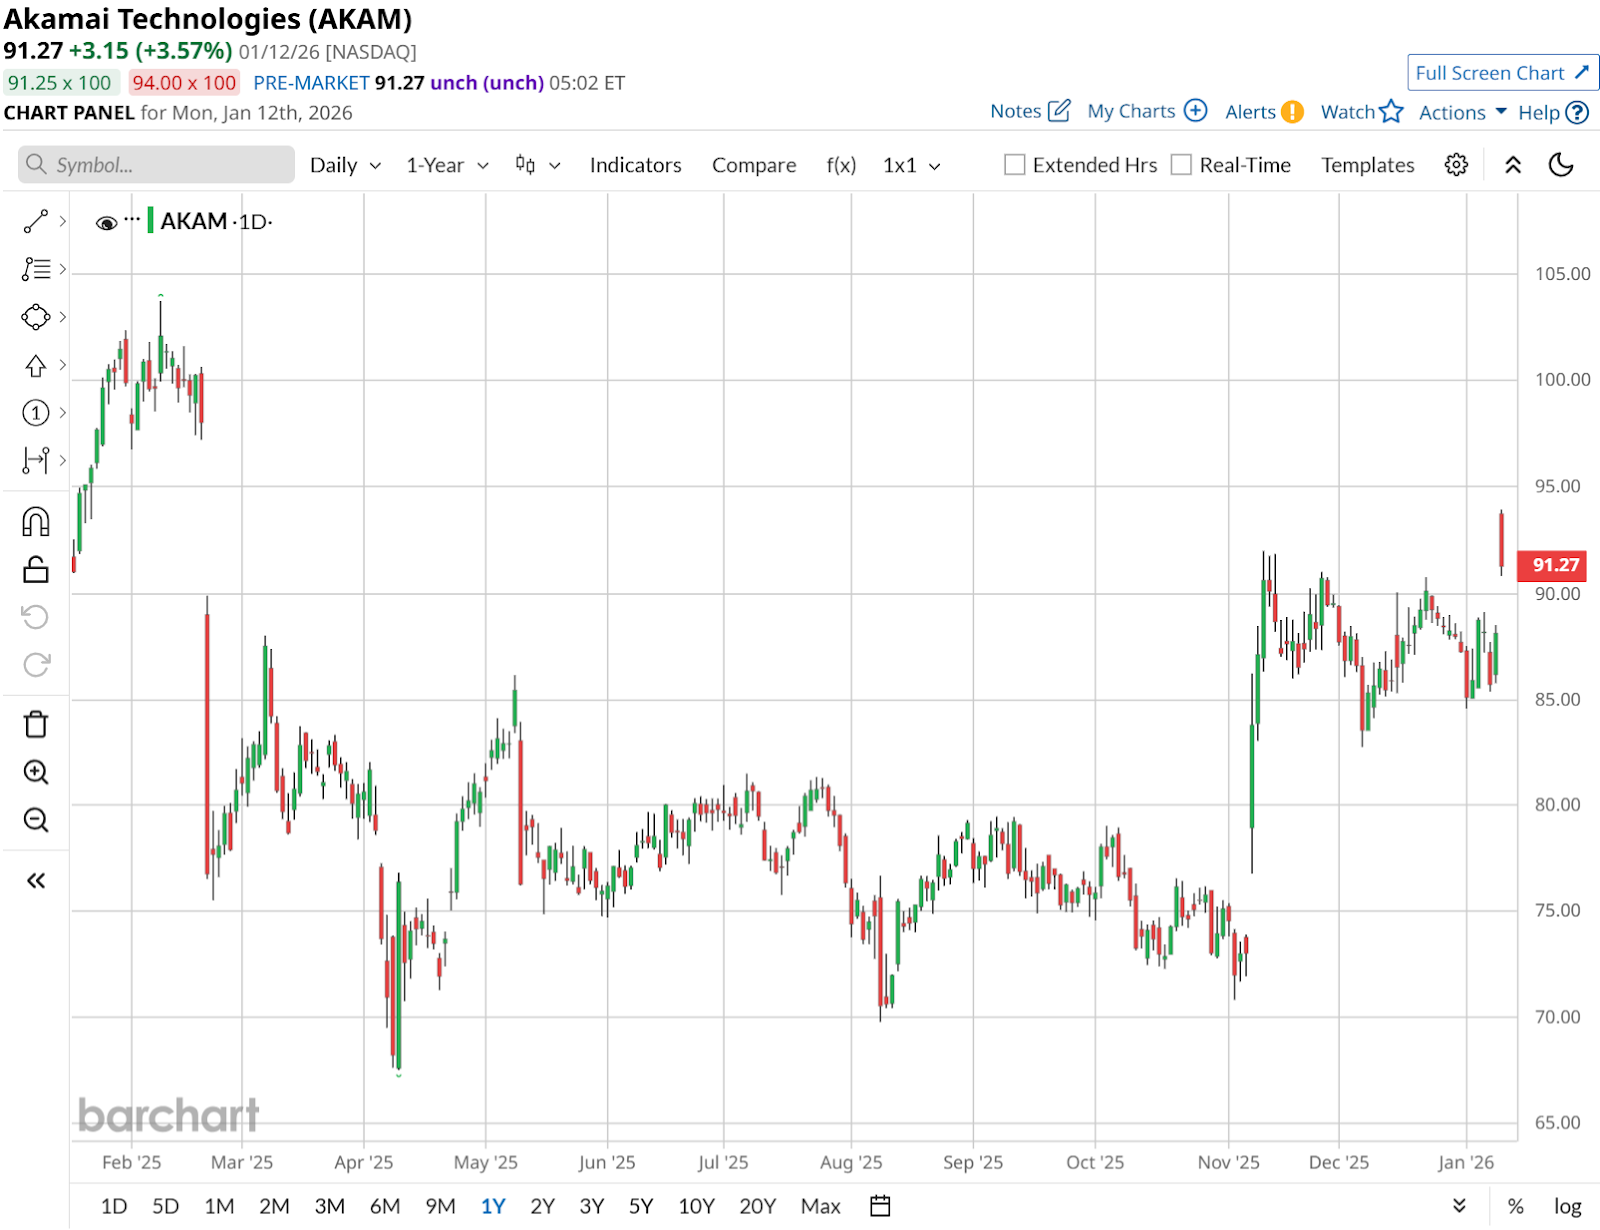Select the 5Y time range
The width and height of the screenshot is (1600, 1230).
click(641, 1206)
